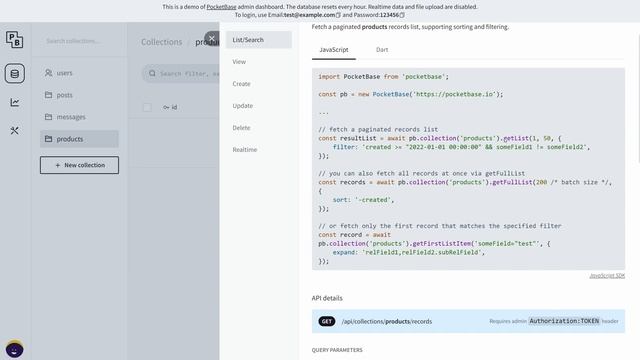Focus the records search filter bar
The height and width of the screenshot is (360, 640).
click(181, 73)
